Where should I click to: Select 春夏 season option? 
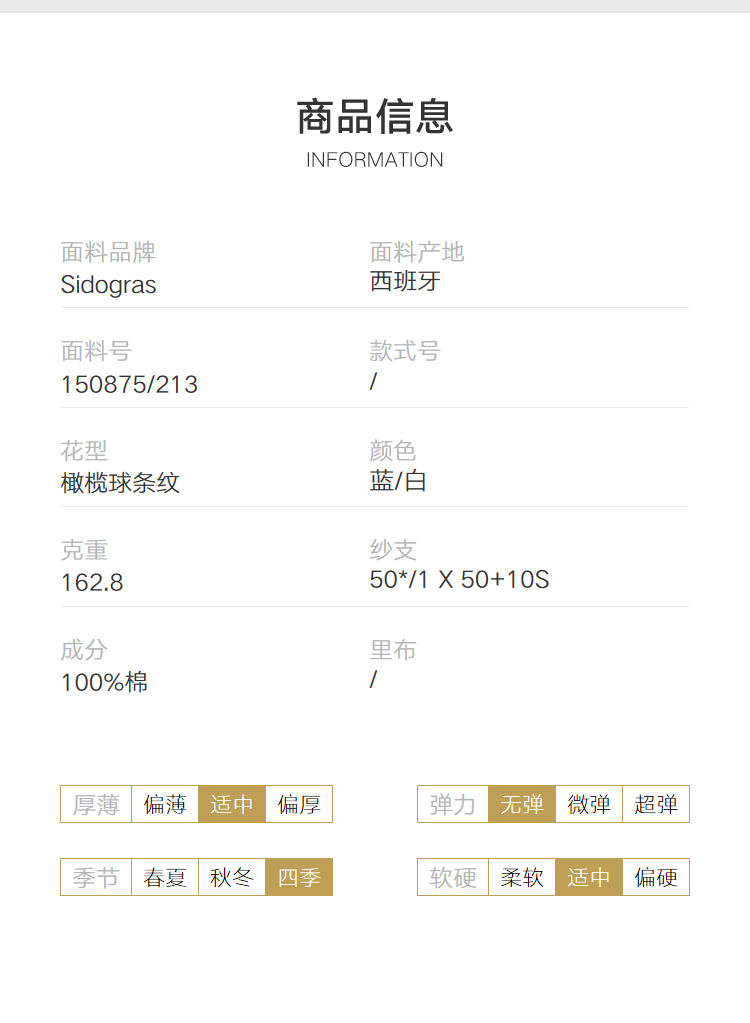[x=165, y=878]
